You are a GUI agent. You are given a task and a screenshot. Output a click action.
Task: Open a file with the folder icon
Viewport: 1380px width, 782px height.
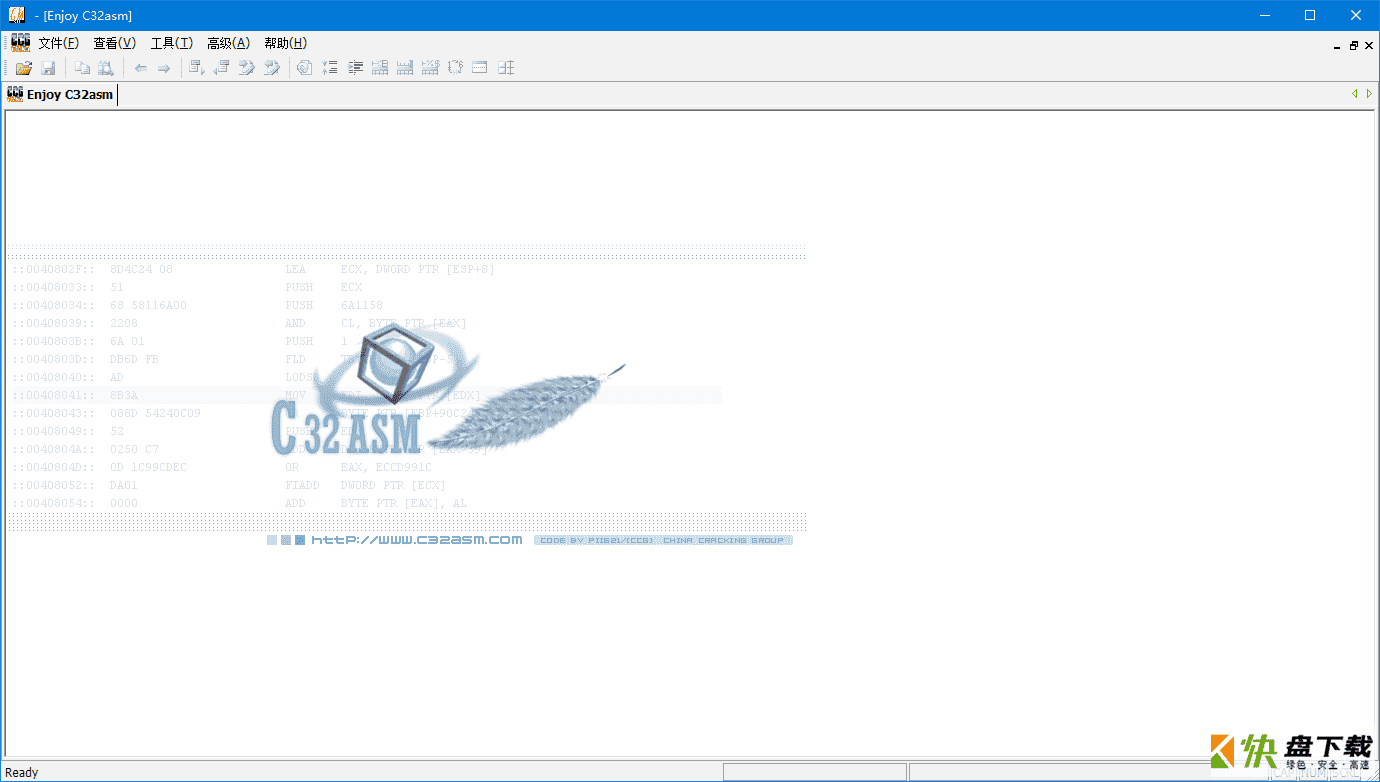pyautogui.click(x=24, y=68)
